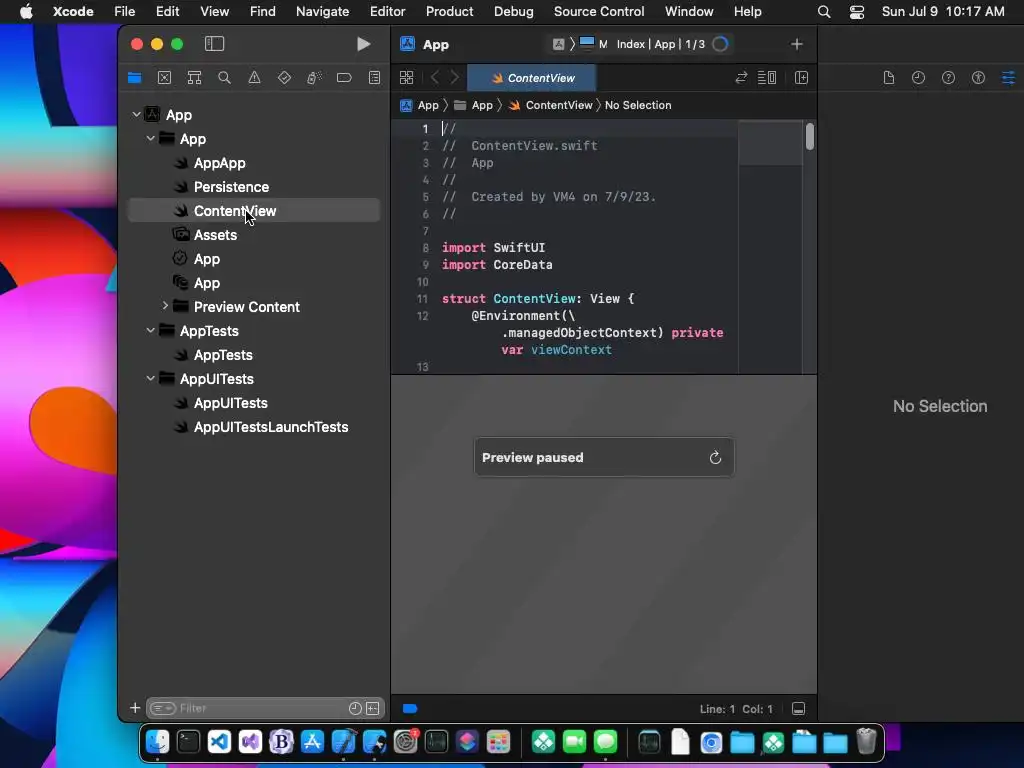Viewport: 1024px width, 768px height.
Task: Open the Find navigator magnifier icon
Action: [224, 78]
